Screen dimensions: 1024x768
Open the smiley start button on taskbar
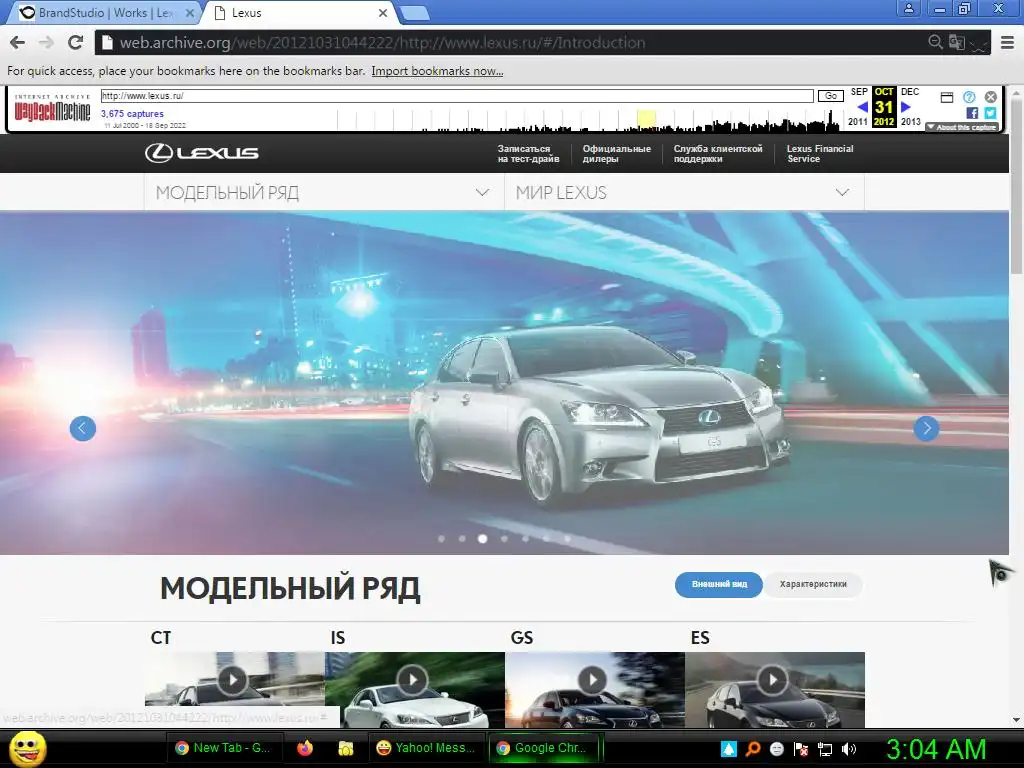(x=27, y=748)
